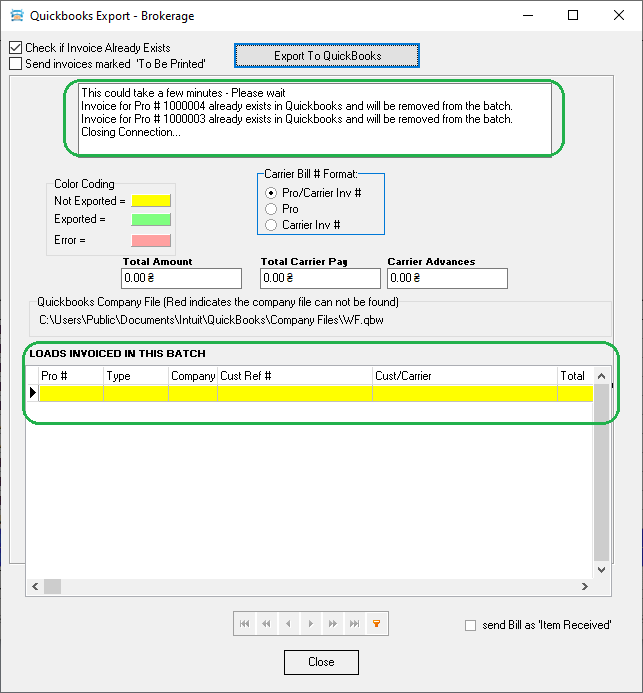Go to first record in navigator

click(x=244, y=624)
